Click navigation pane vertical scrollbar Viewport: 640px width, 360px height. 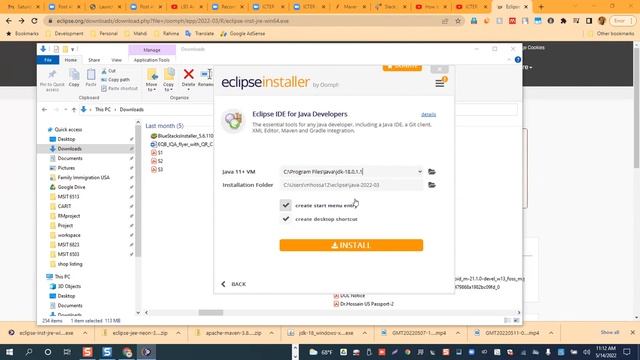tap(138, 192)
